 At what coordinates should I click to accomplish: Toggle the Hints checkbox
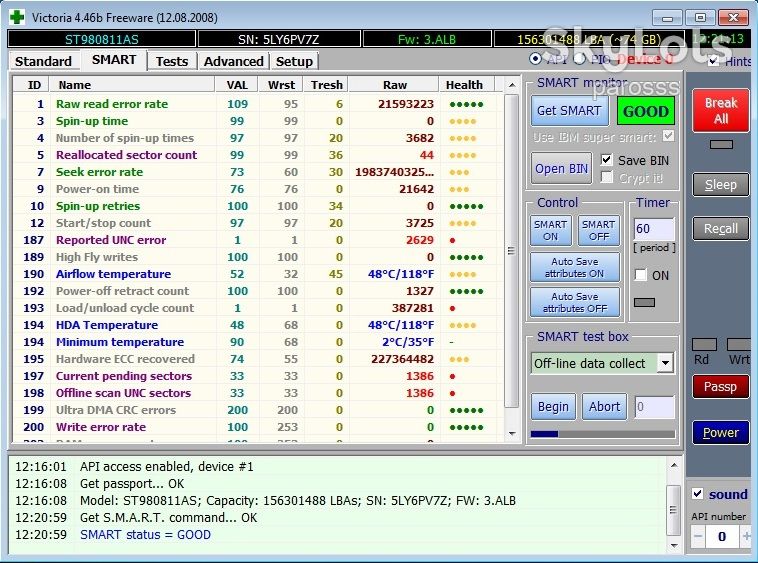[713, 61]
